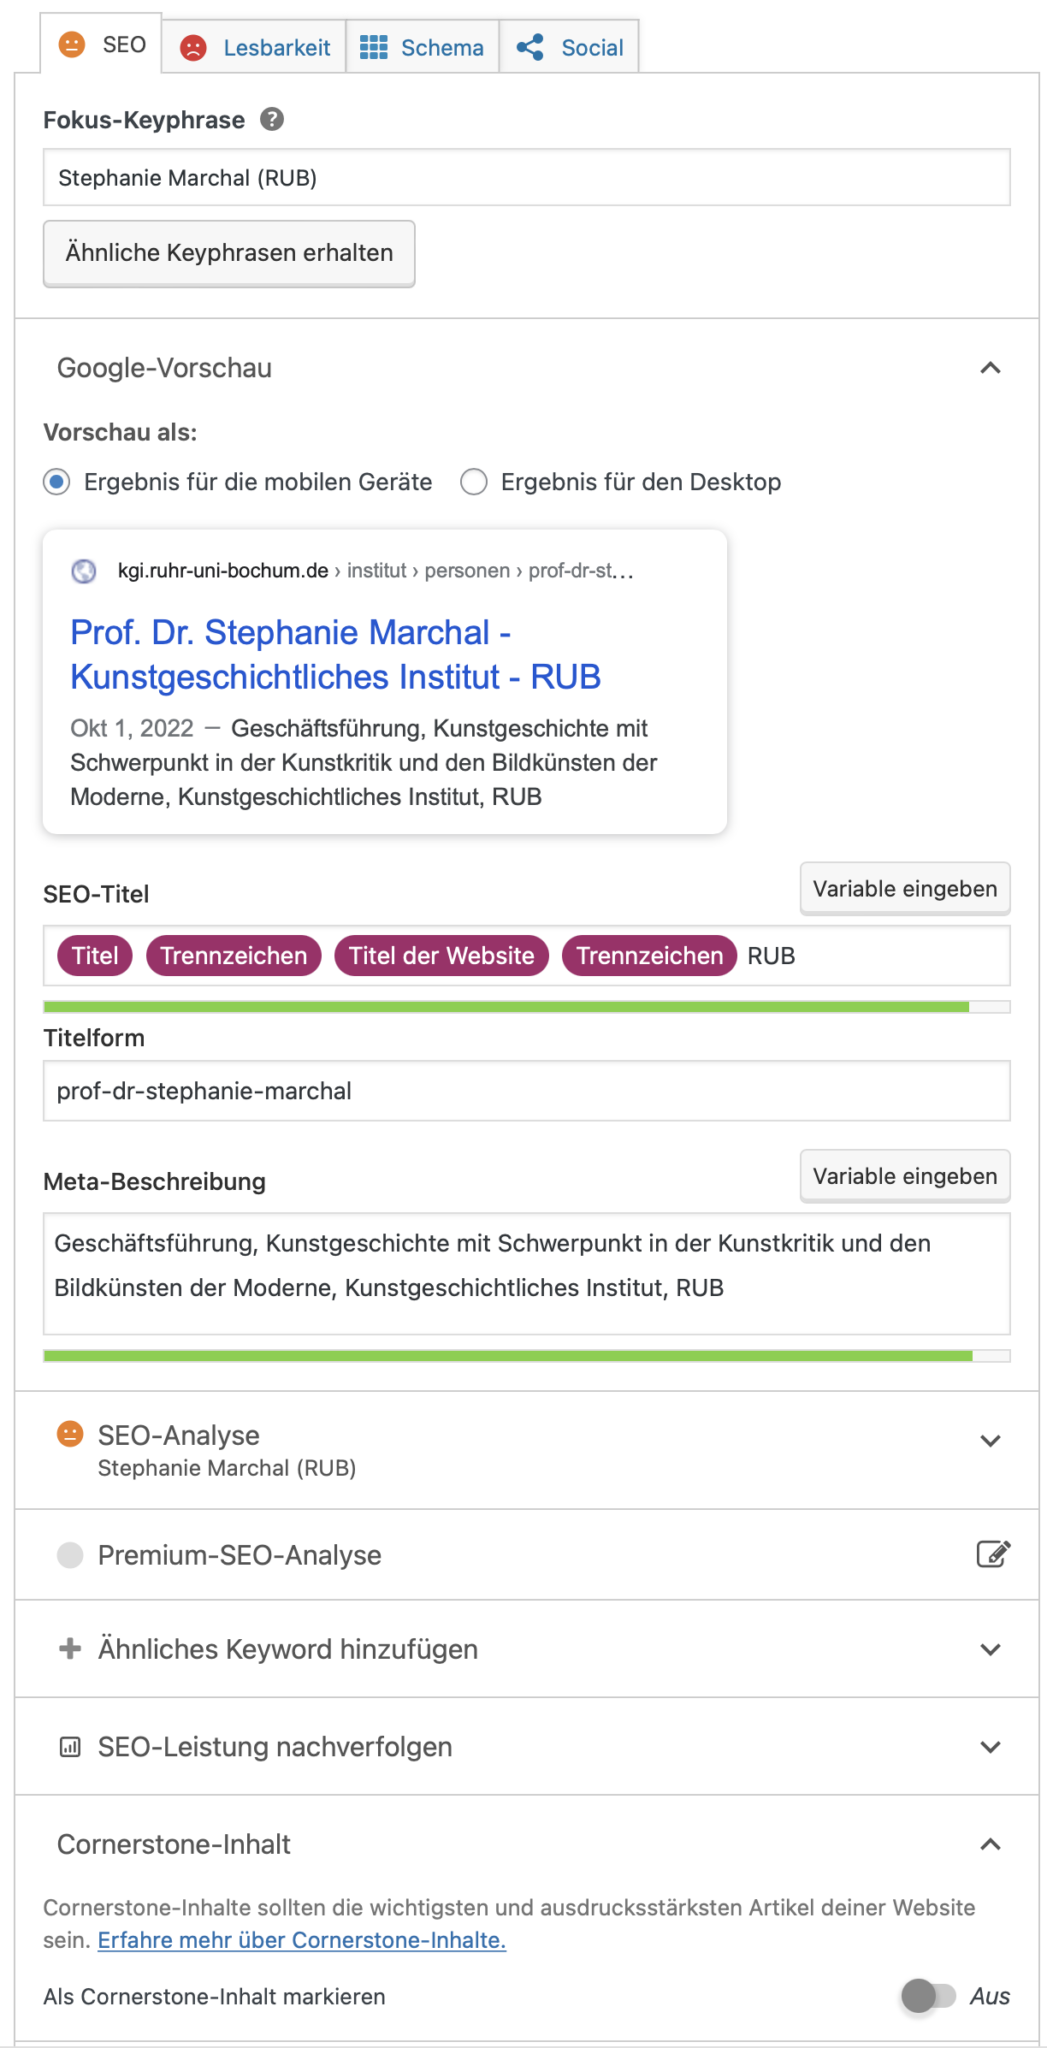The height and width of the screenshot is (2048, 1047).
Task: Open Erfahre mehr über Cornerstone-Inhalte link
Action: (302, 1940)
